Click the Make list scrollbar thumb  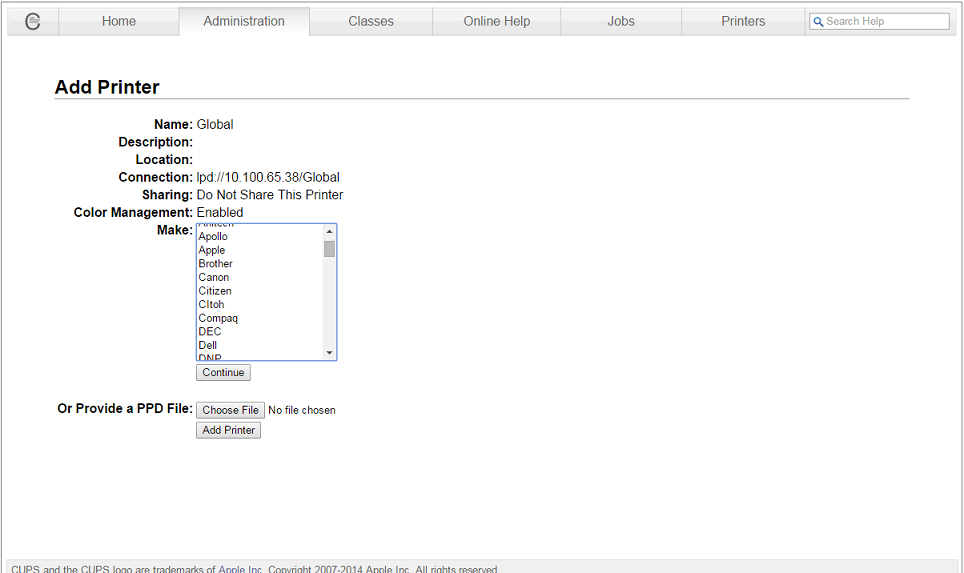click(x=330, y=249)
